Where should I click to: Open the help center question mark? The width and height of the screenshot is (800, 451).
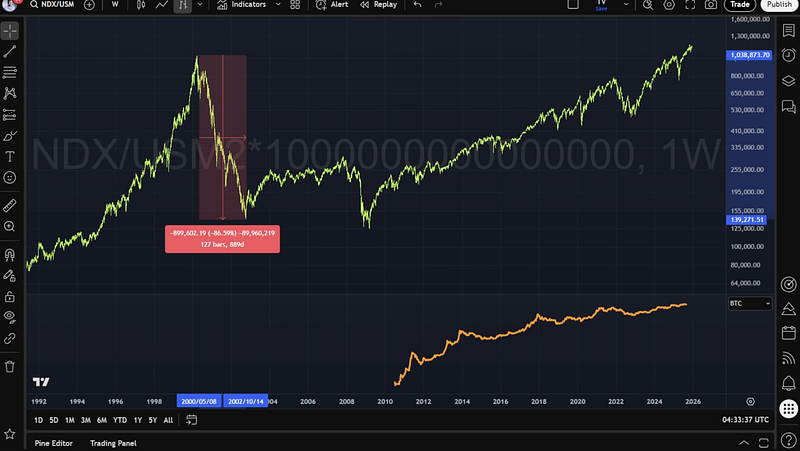789,440
